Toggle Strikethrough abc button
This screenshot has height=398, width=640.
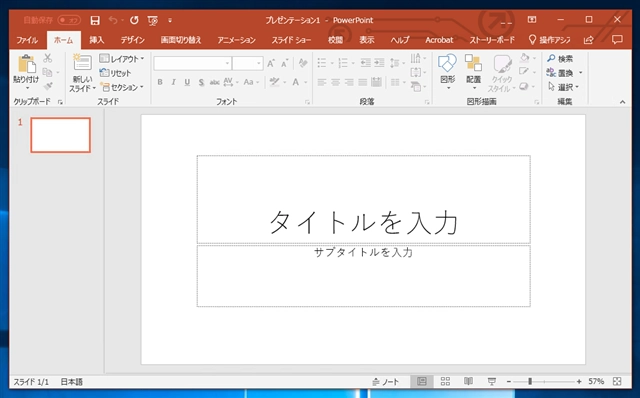(215, 82)
